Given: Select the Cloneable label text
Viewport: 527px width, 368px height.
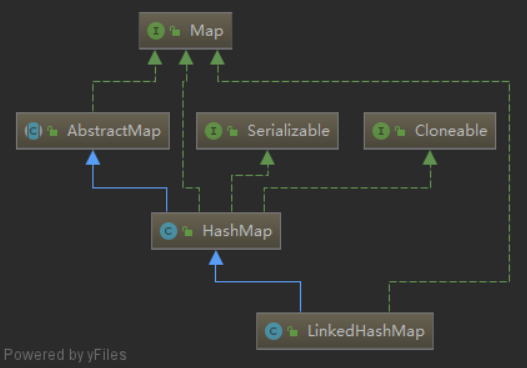Looking at the screenshot, I should pyautogui.click(x=451, y=130).
